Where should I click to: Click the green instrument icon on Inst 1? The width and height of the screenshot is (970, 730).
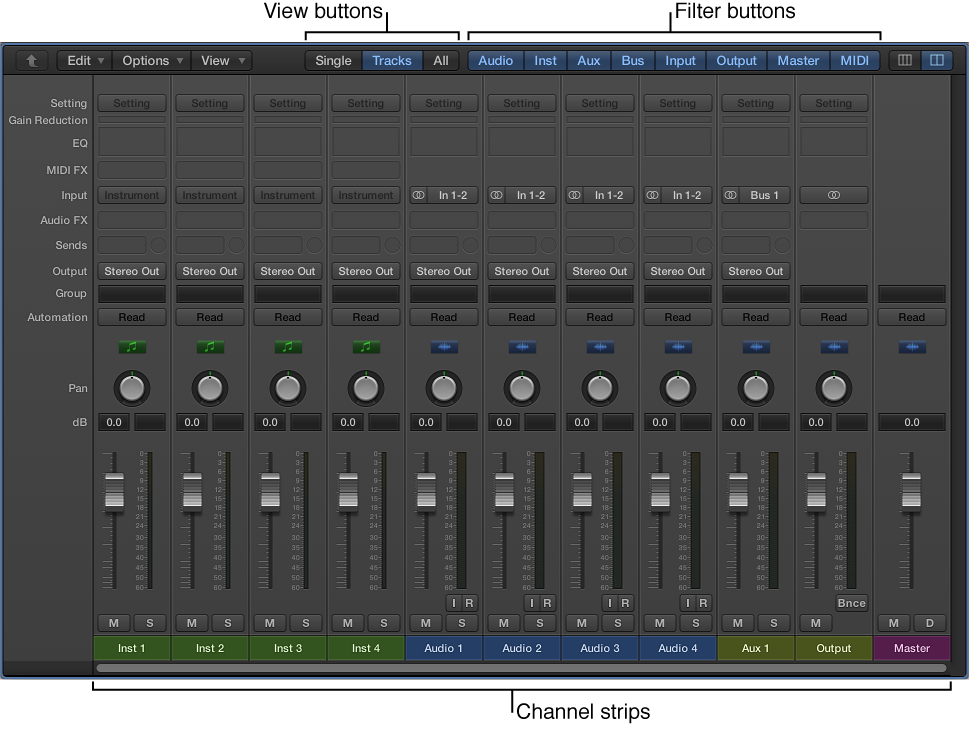131,347
